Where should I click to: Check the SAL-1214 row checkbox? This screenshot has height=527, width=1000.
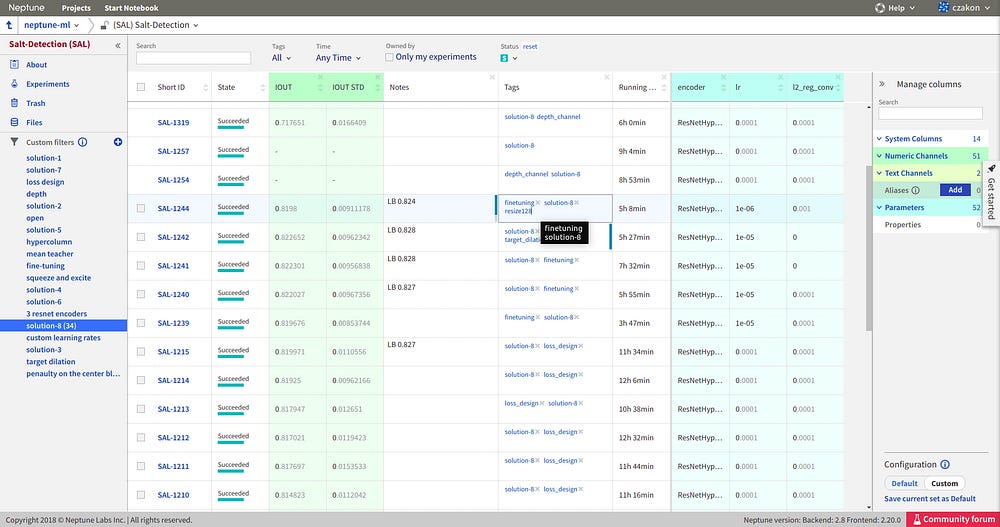click(x=141, y=380)
